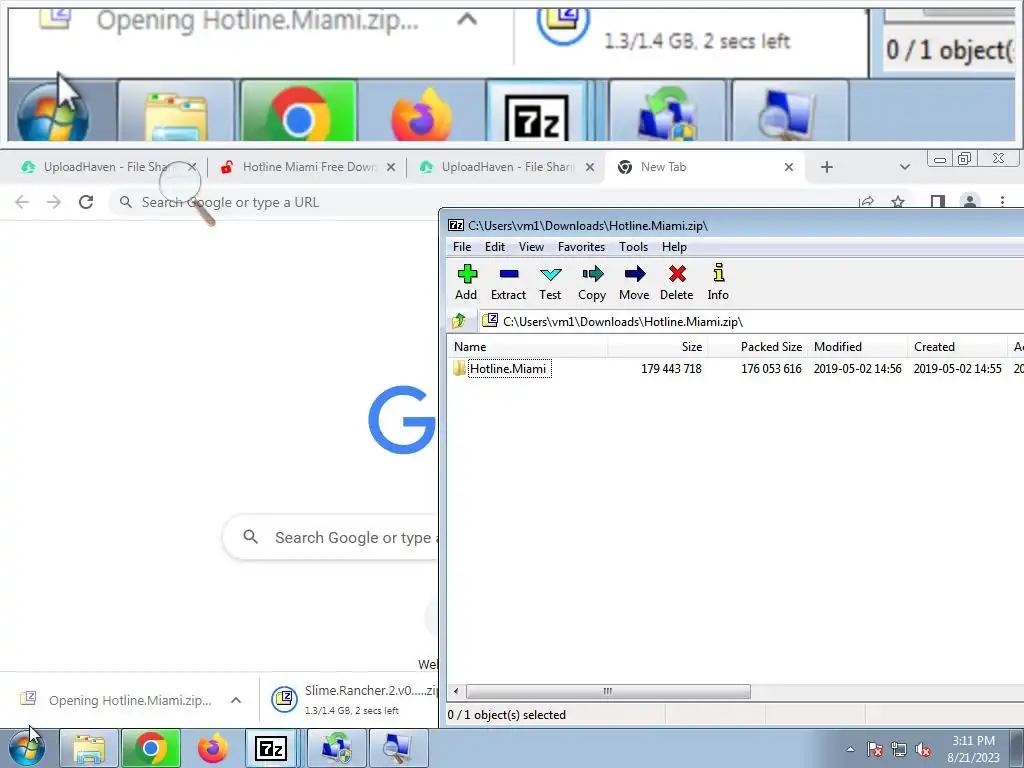The width and height of the screenshot is (1024, 768).
Task: Click Chrome forward arrow
Action: pyautogui.click(x=54, y=202)
